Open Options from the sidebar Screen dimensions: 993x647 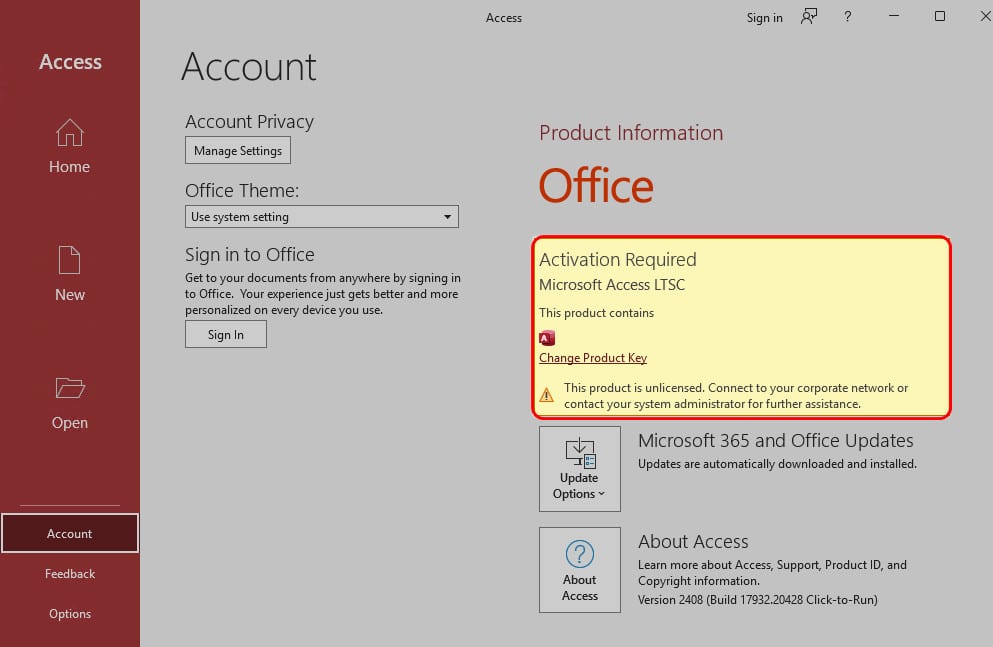(70, 613)
